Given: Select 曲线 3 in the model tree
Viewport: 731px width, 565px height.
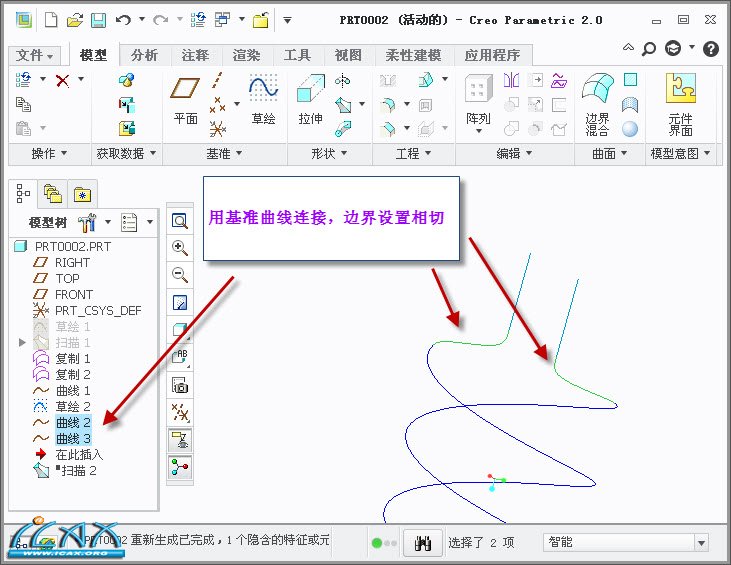Looking at the screenshot, I should (x=73, y=439).
